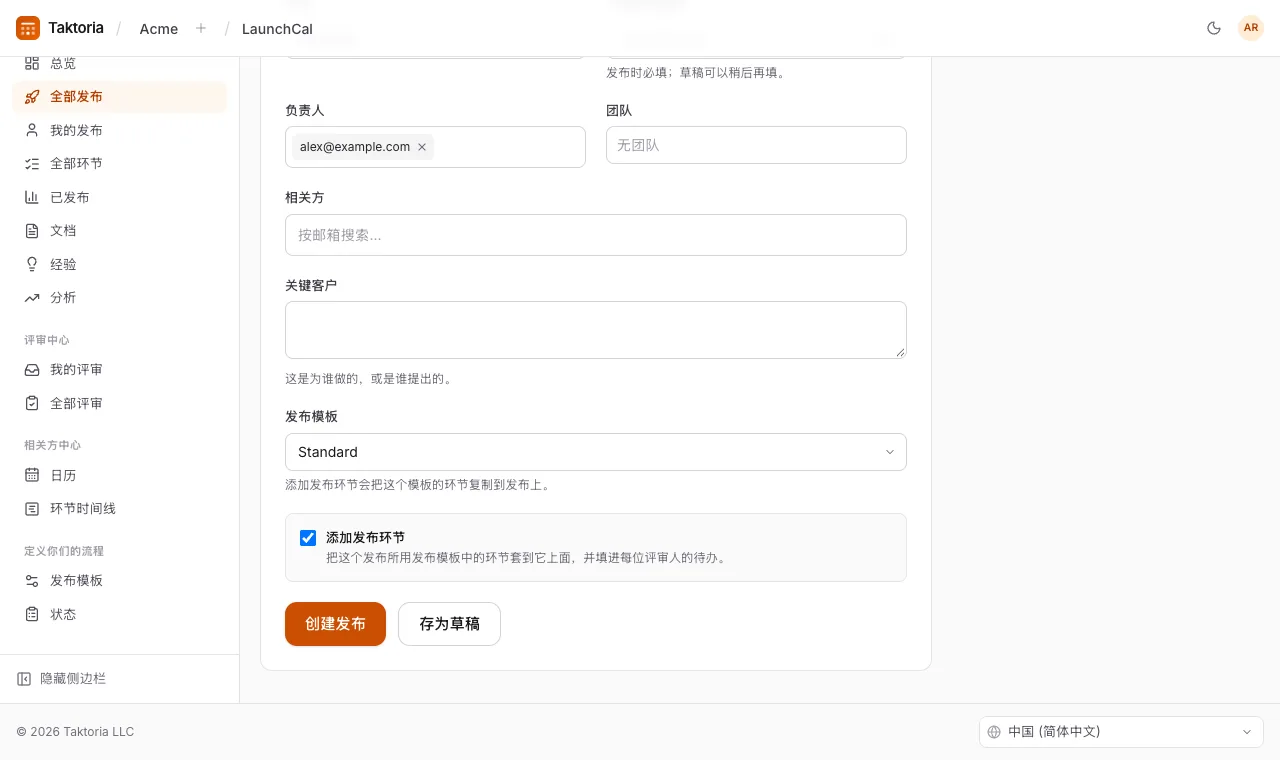Open the 发布模板 Standard dropdown
The width and height of the screenshot is (1280, 760).
tap(596, 452)
